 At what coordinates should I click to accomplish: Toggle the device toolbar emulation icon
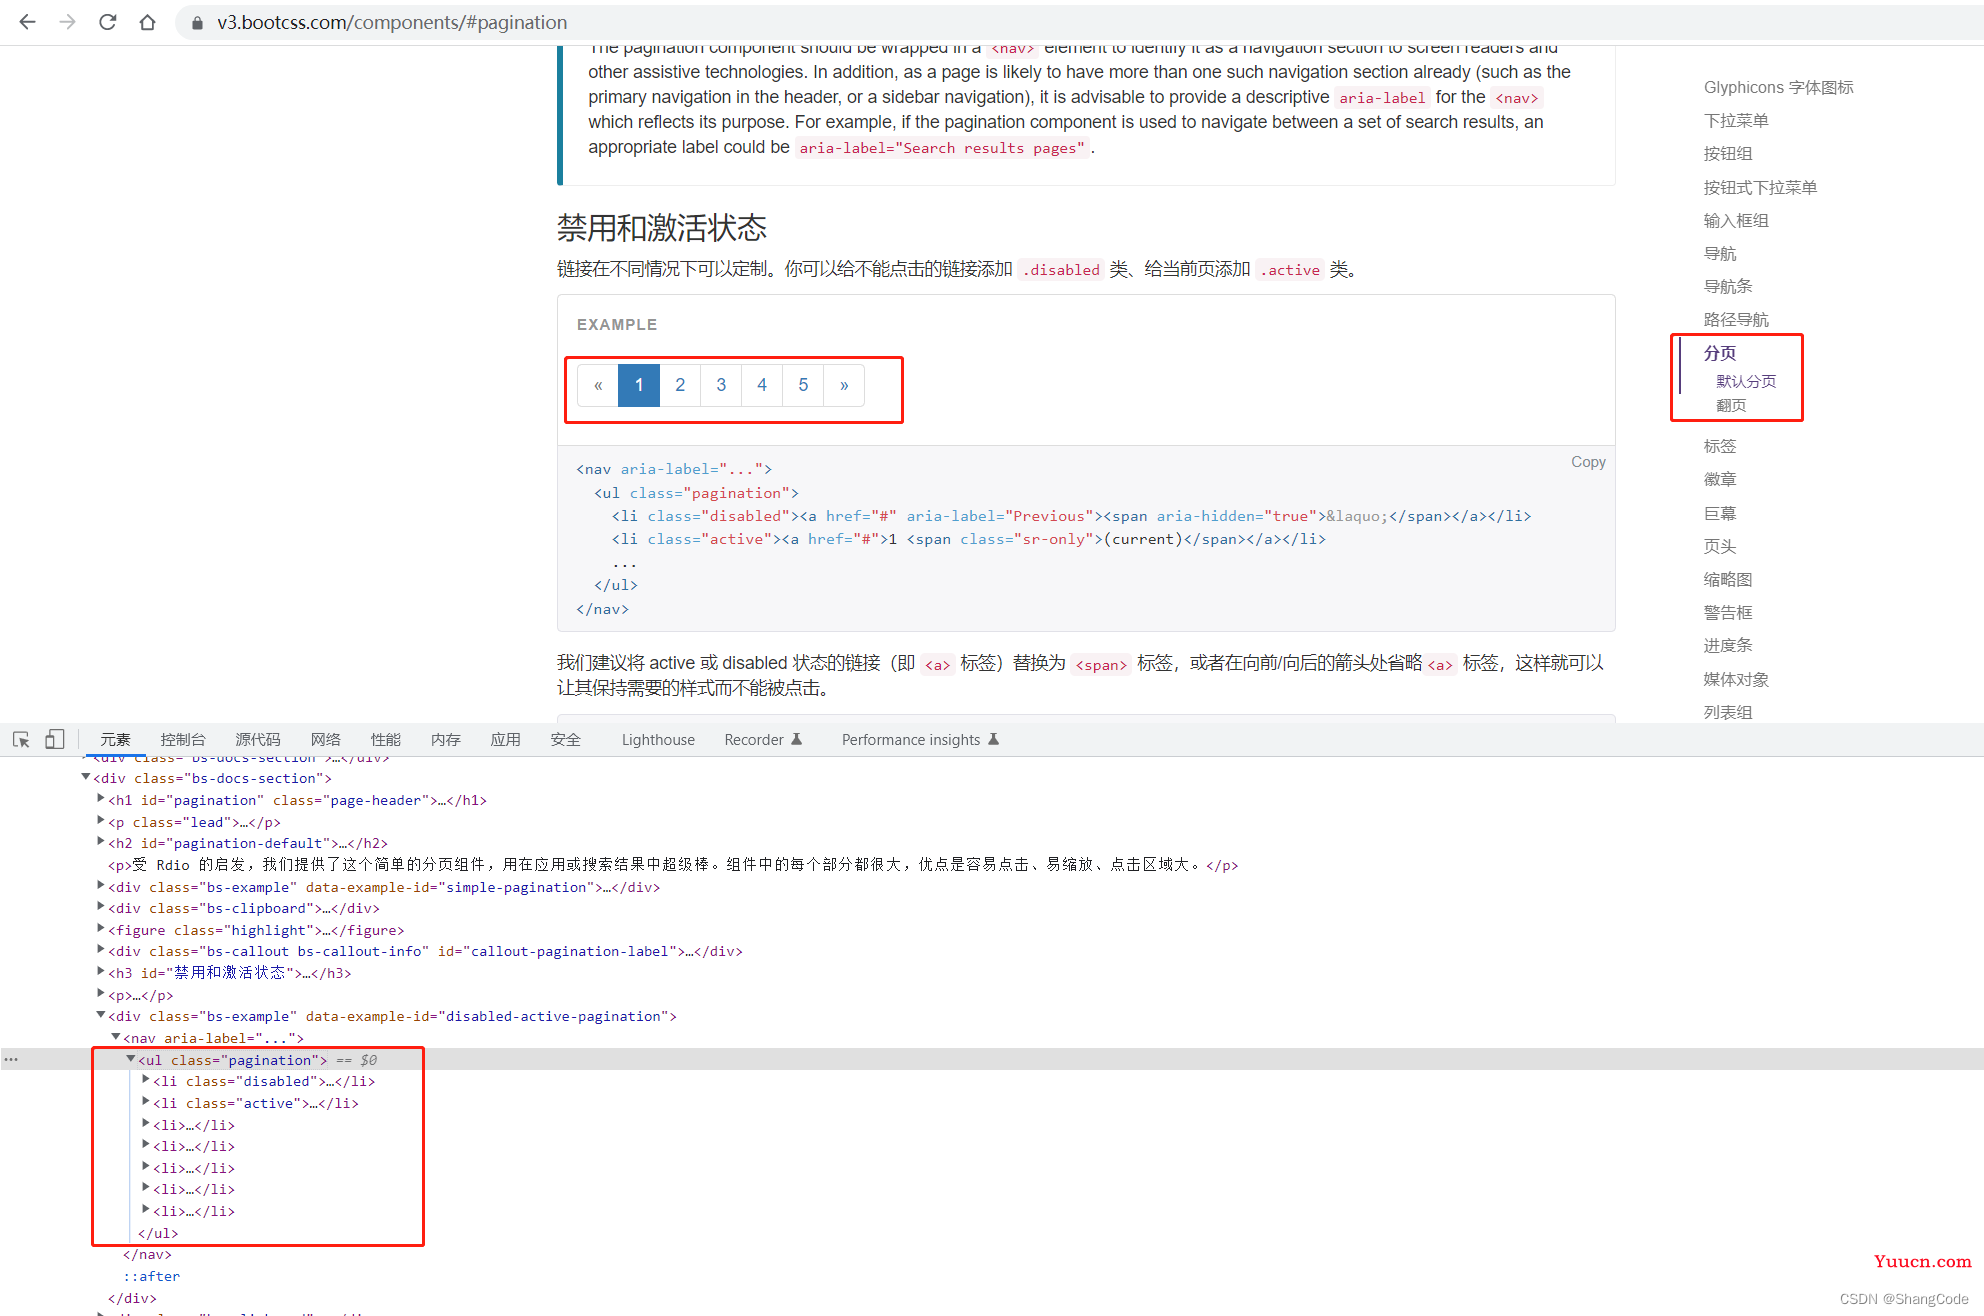pyautogui.click(x=55, y=739)
